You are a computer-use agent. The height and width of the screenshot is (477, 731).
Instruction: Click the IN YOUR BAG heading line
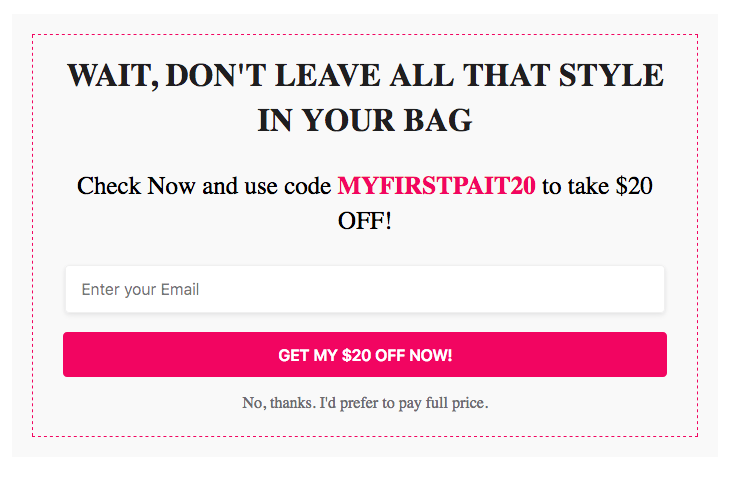[x=365, y=120]
